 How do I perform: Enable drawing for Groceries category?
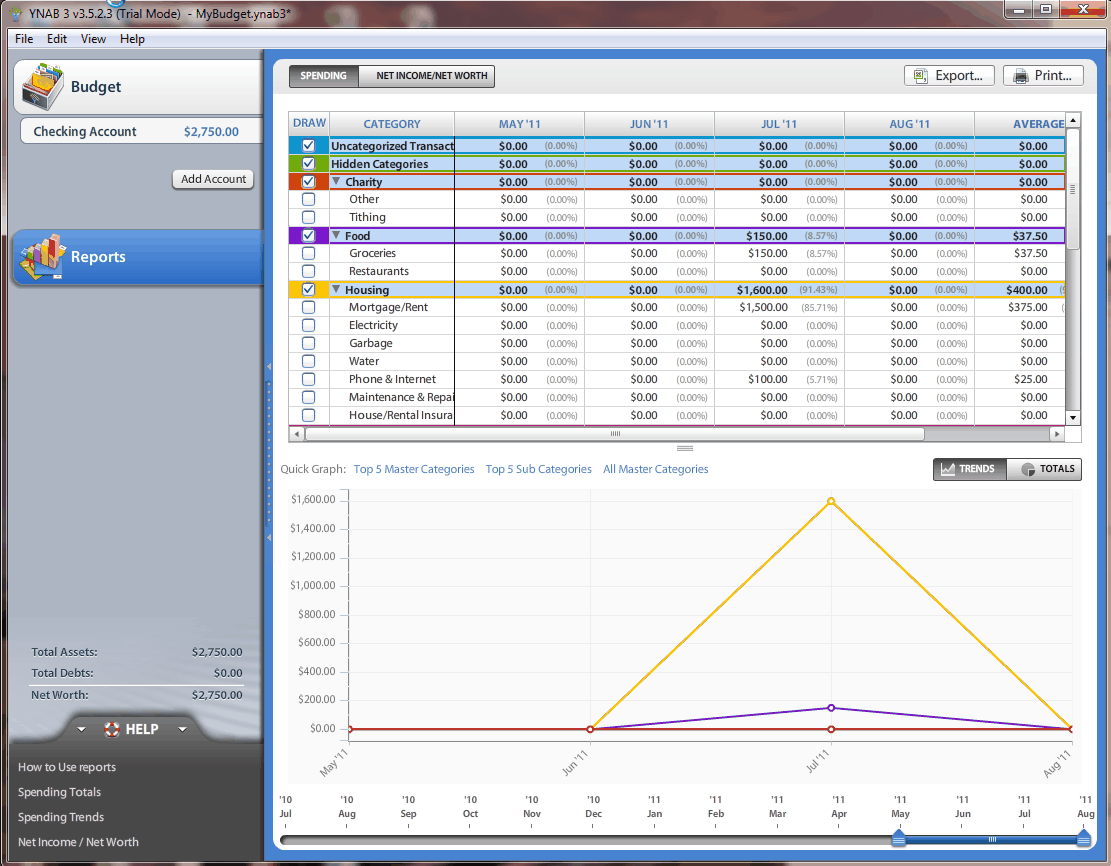309,254
